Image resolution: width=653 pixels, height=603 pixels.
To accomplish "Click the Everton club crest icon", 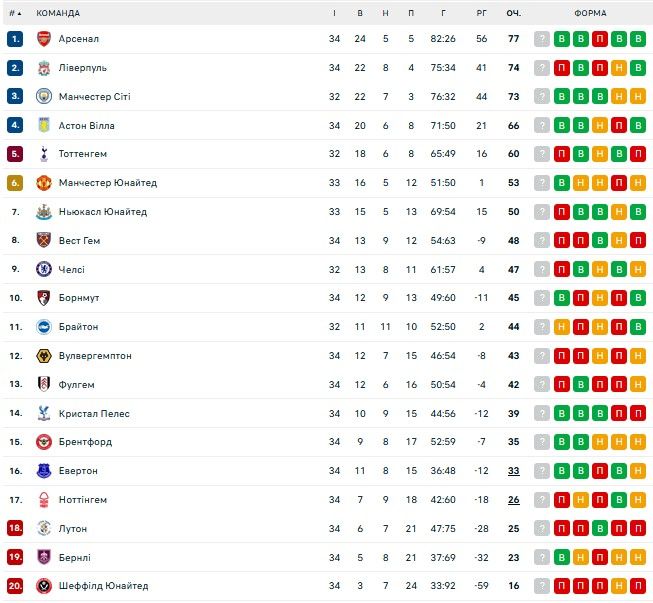I will click(x=43, y=471).
